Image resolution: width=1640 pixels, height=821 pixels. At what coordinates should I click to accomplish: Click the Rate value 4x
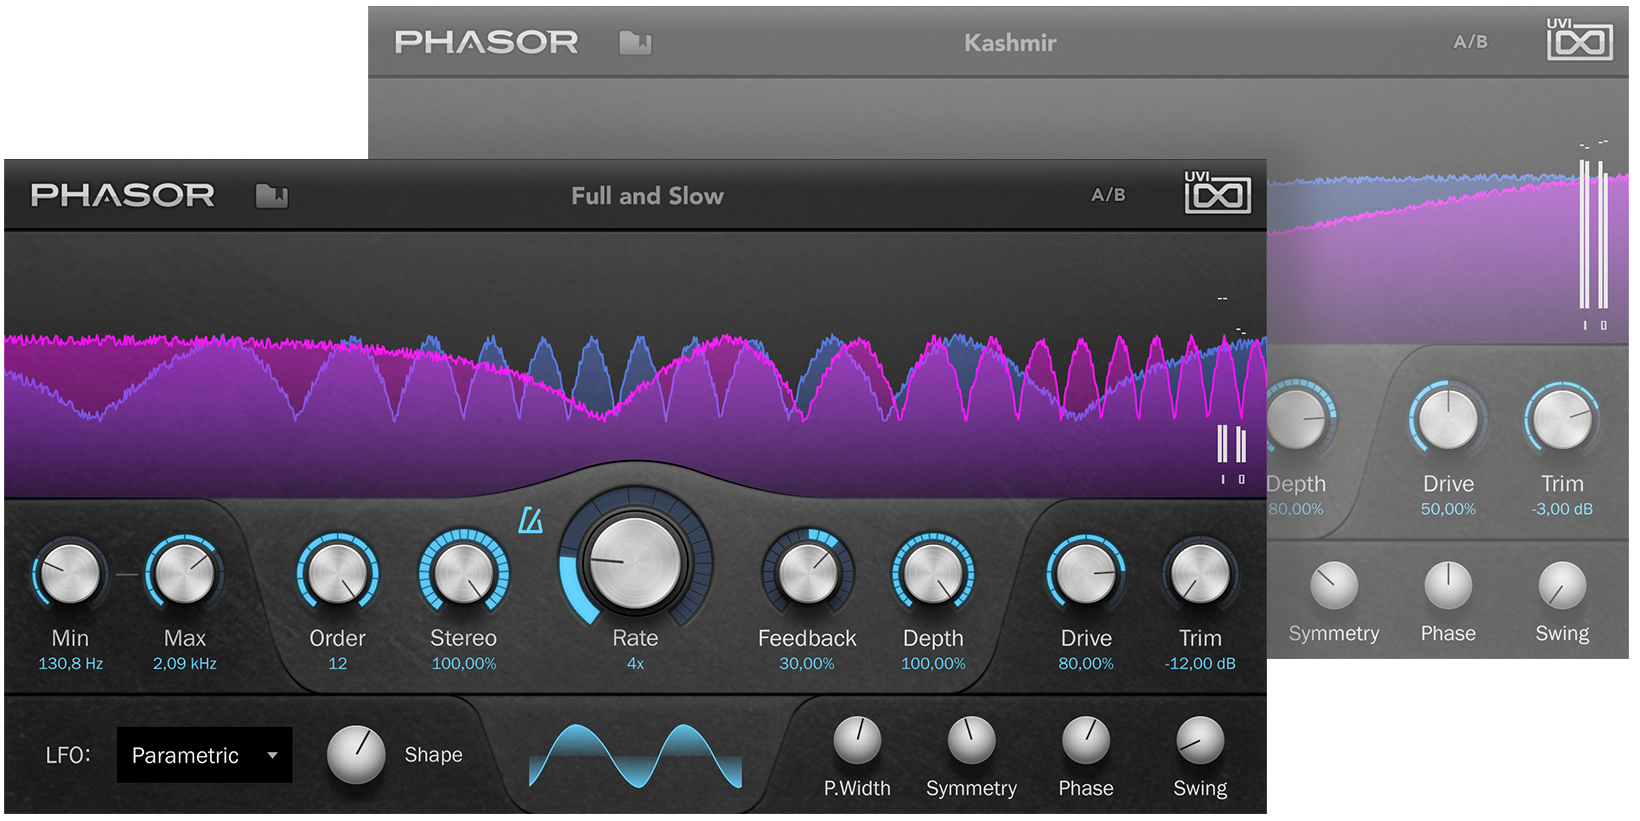point(635,664)
